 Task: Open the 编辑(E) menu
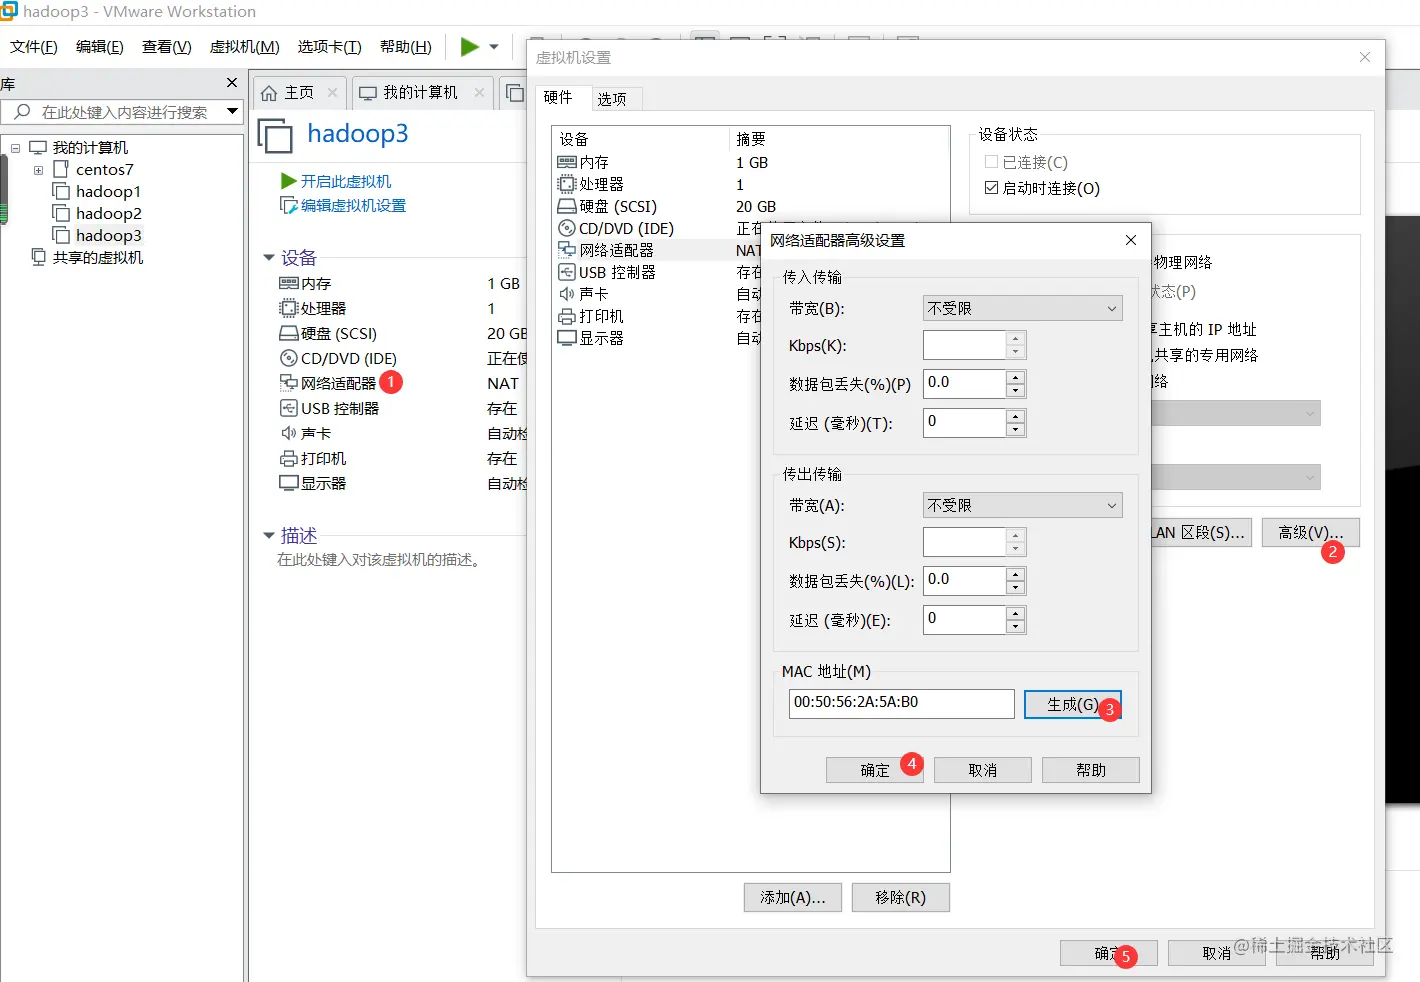coord(99,47)
